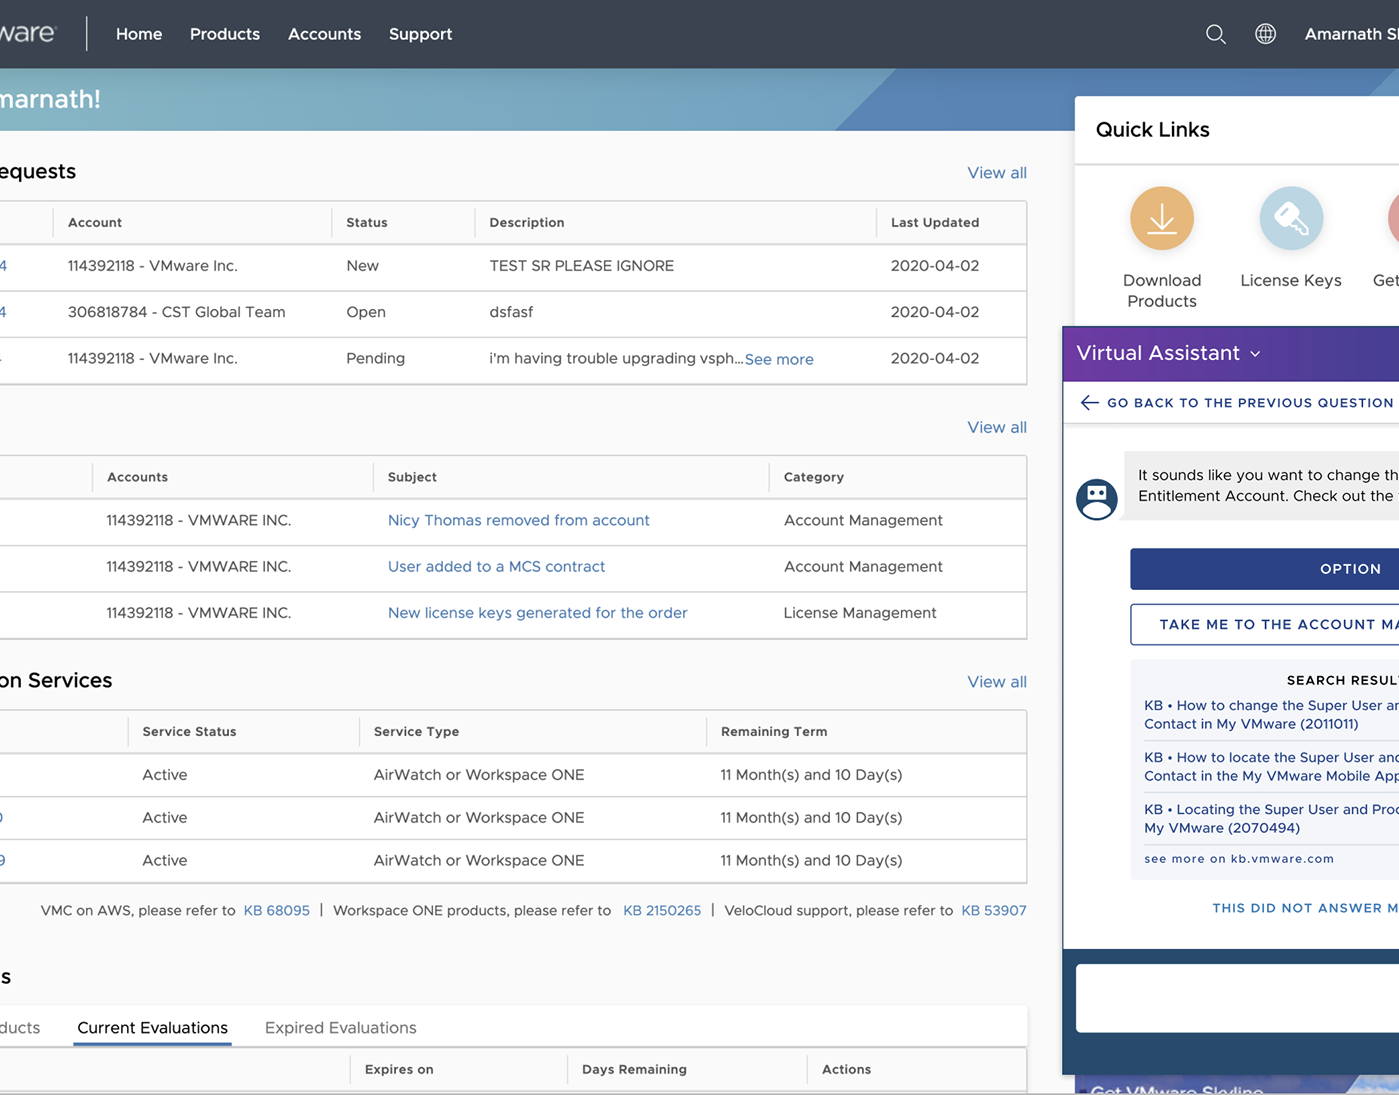1399x1095 pixels.
Task: Open KB 2150265 article link
Action: pos(661,911)
